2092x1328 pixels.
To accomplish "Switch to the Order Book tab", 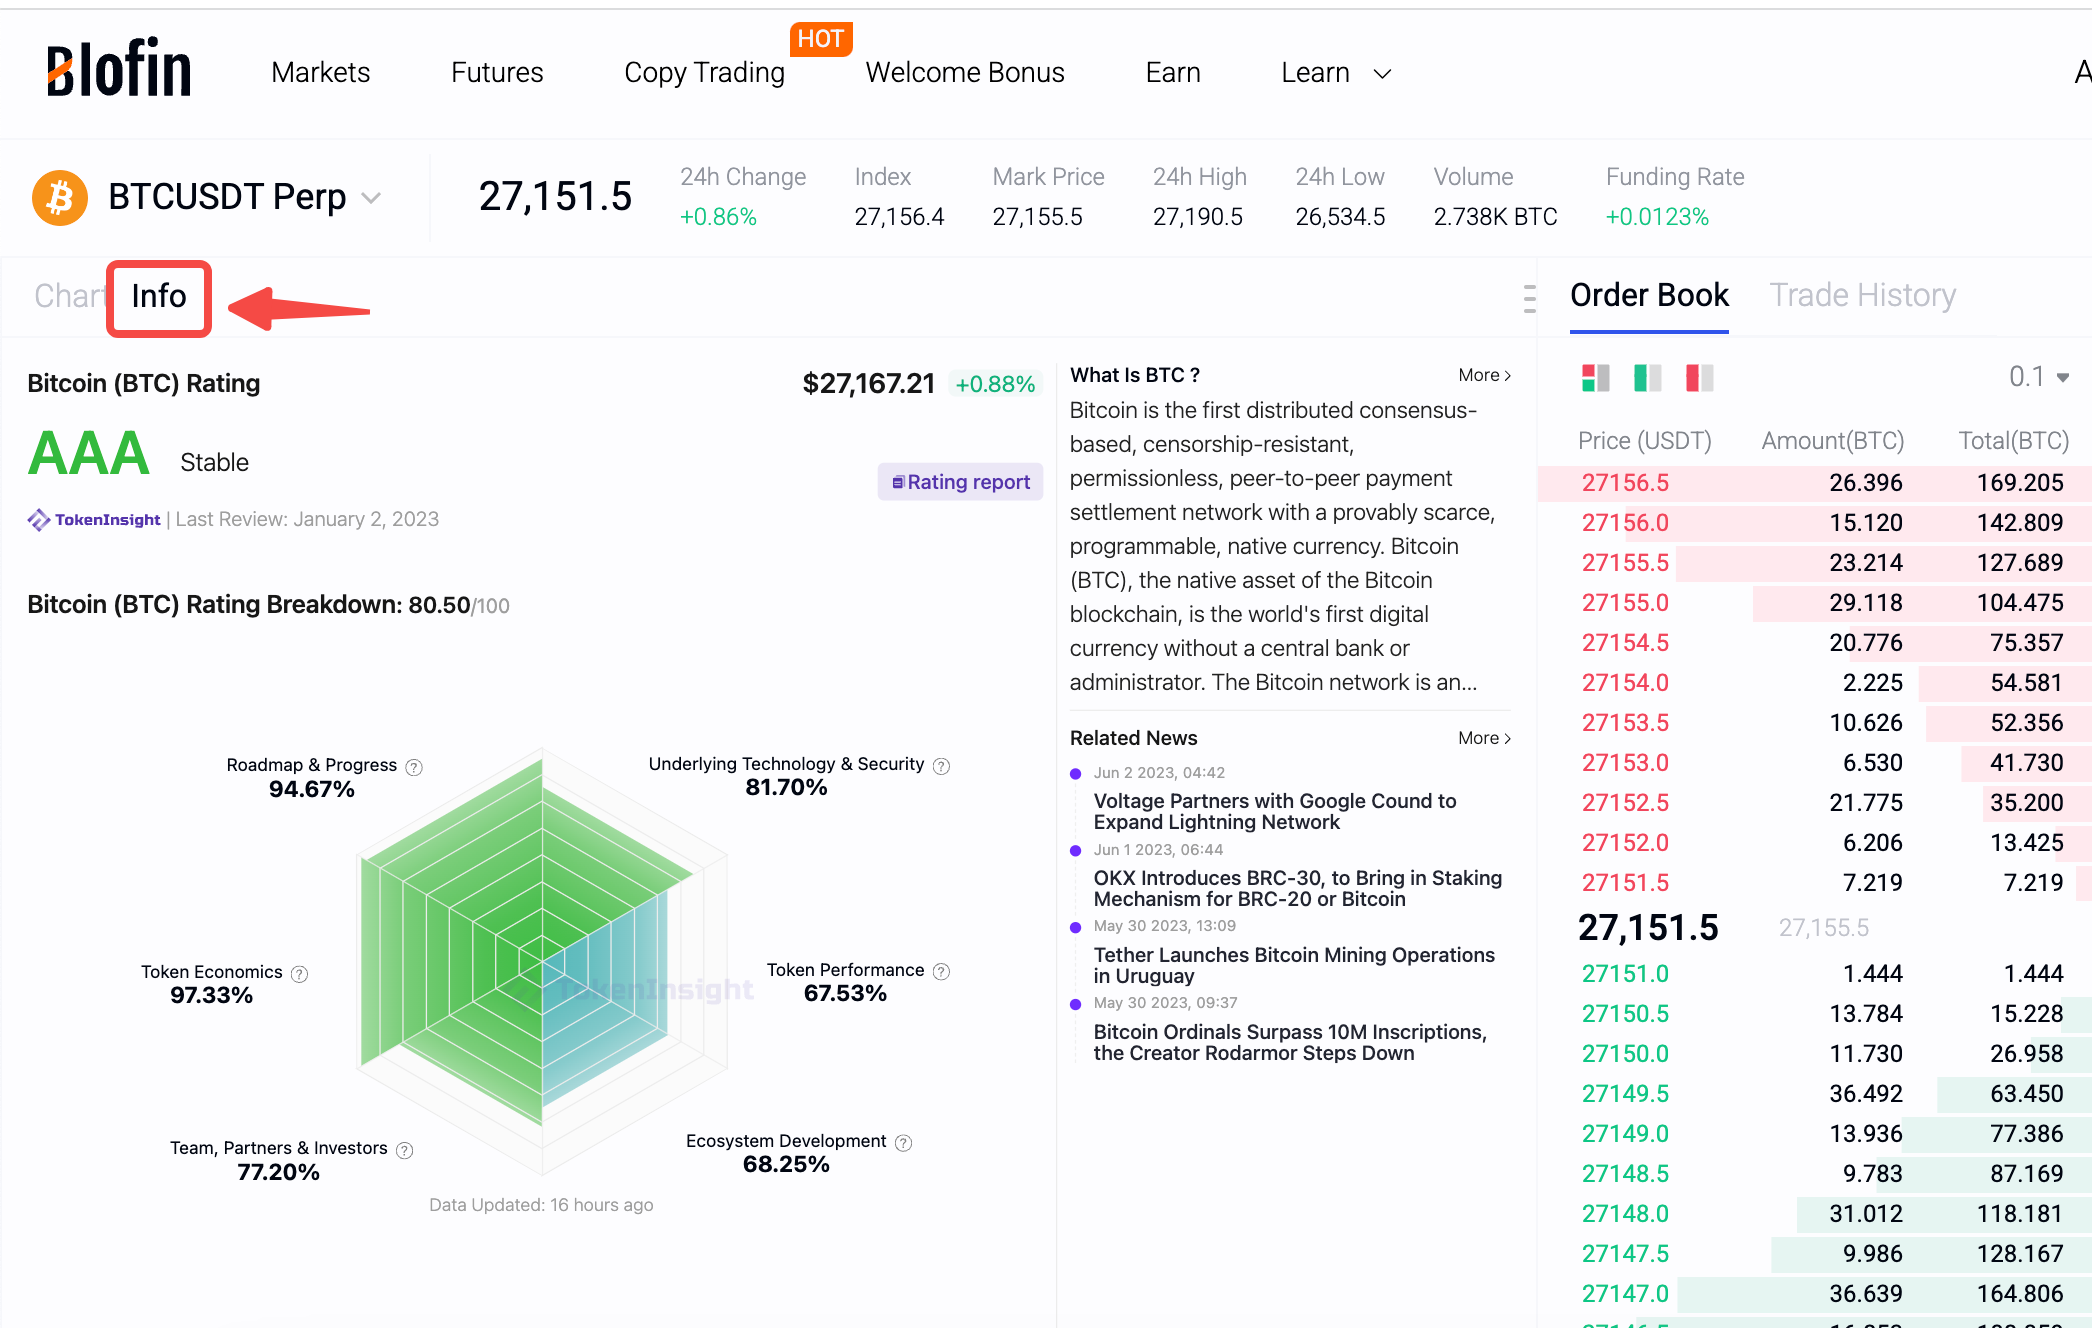I will pyautogui.click(x=1649, y=295).
